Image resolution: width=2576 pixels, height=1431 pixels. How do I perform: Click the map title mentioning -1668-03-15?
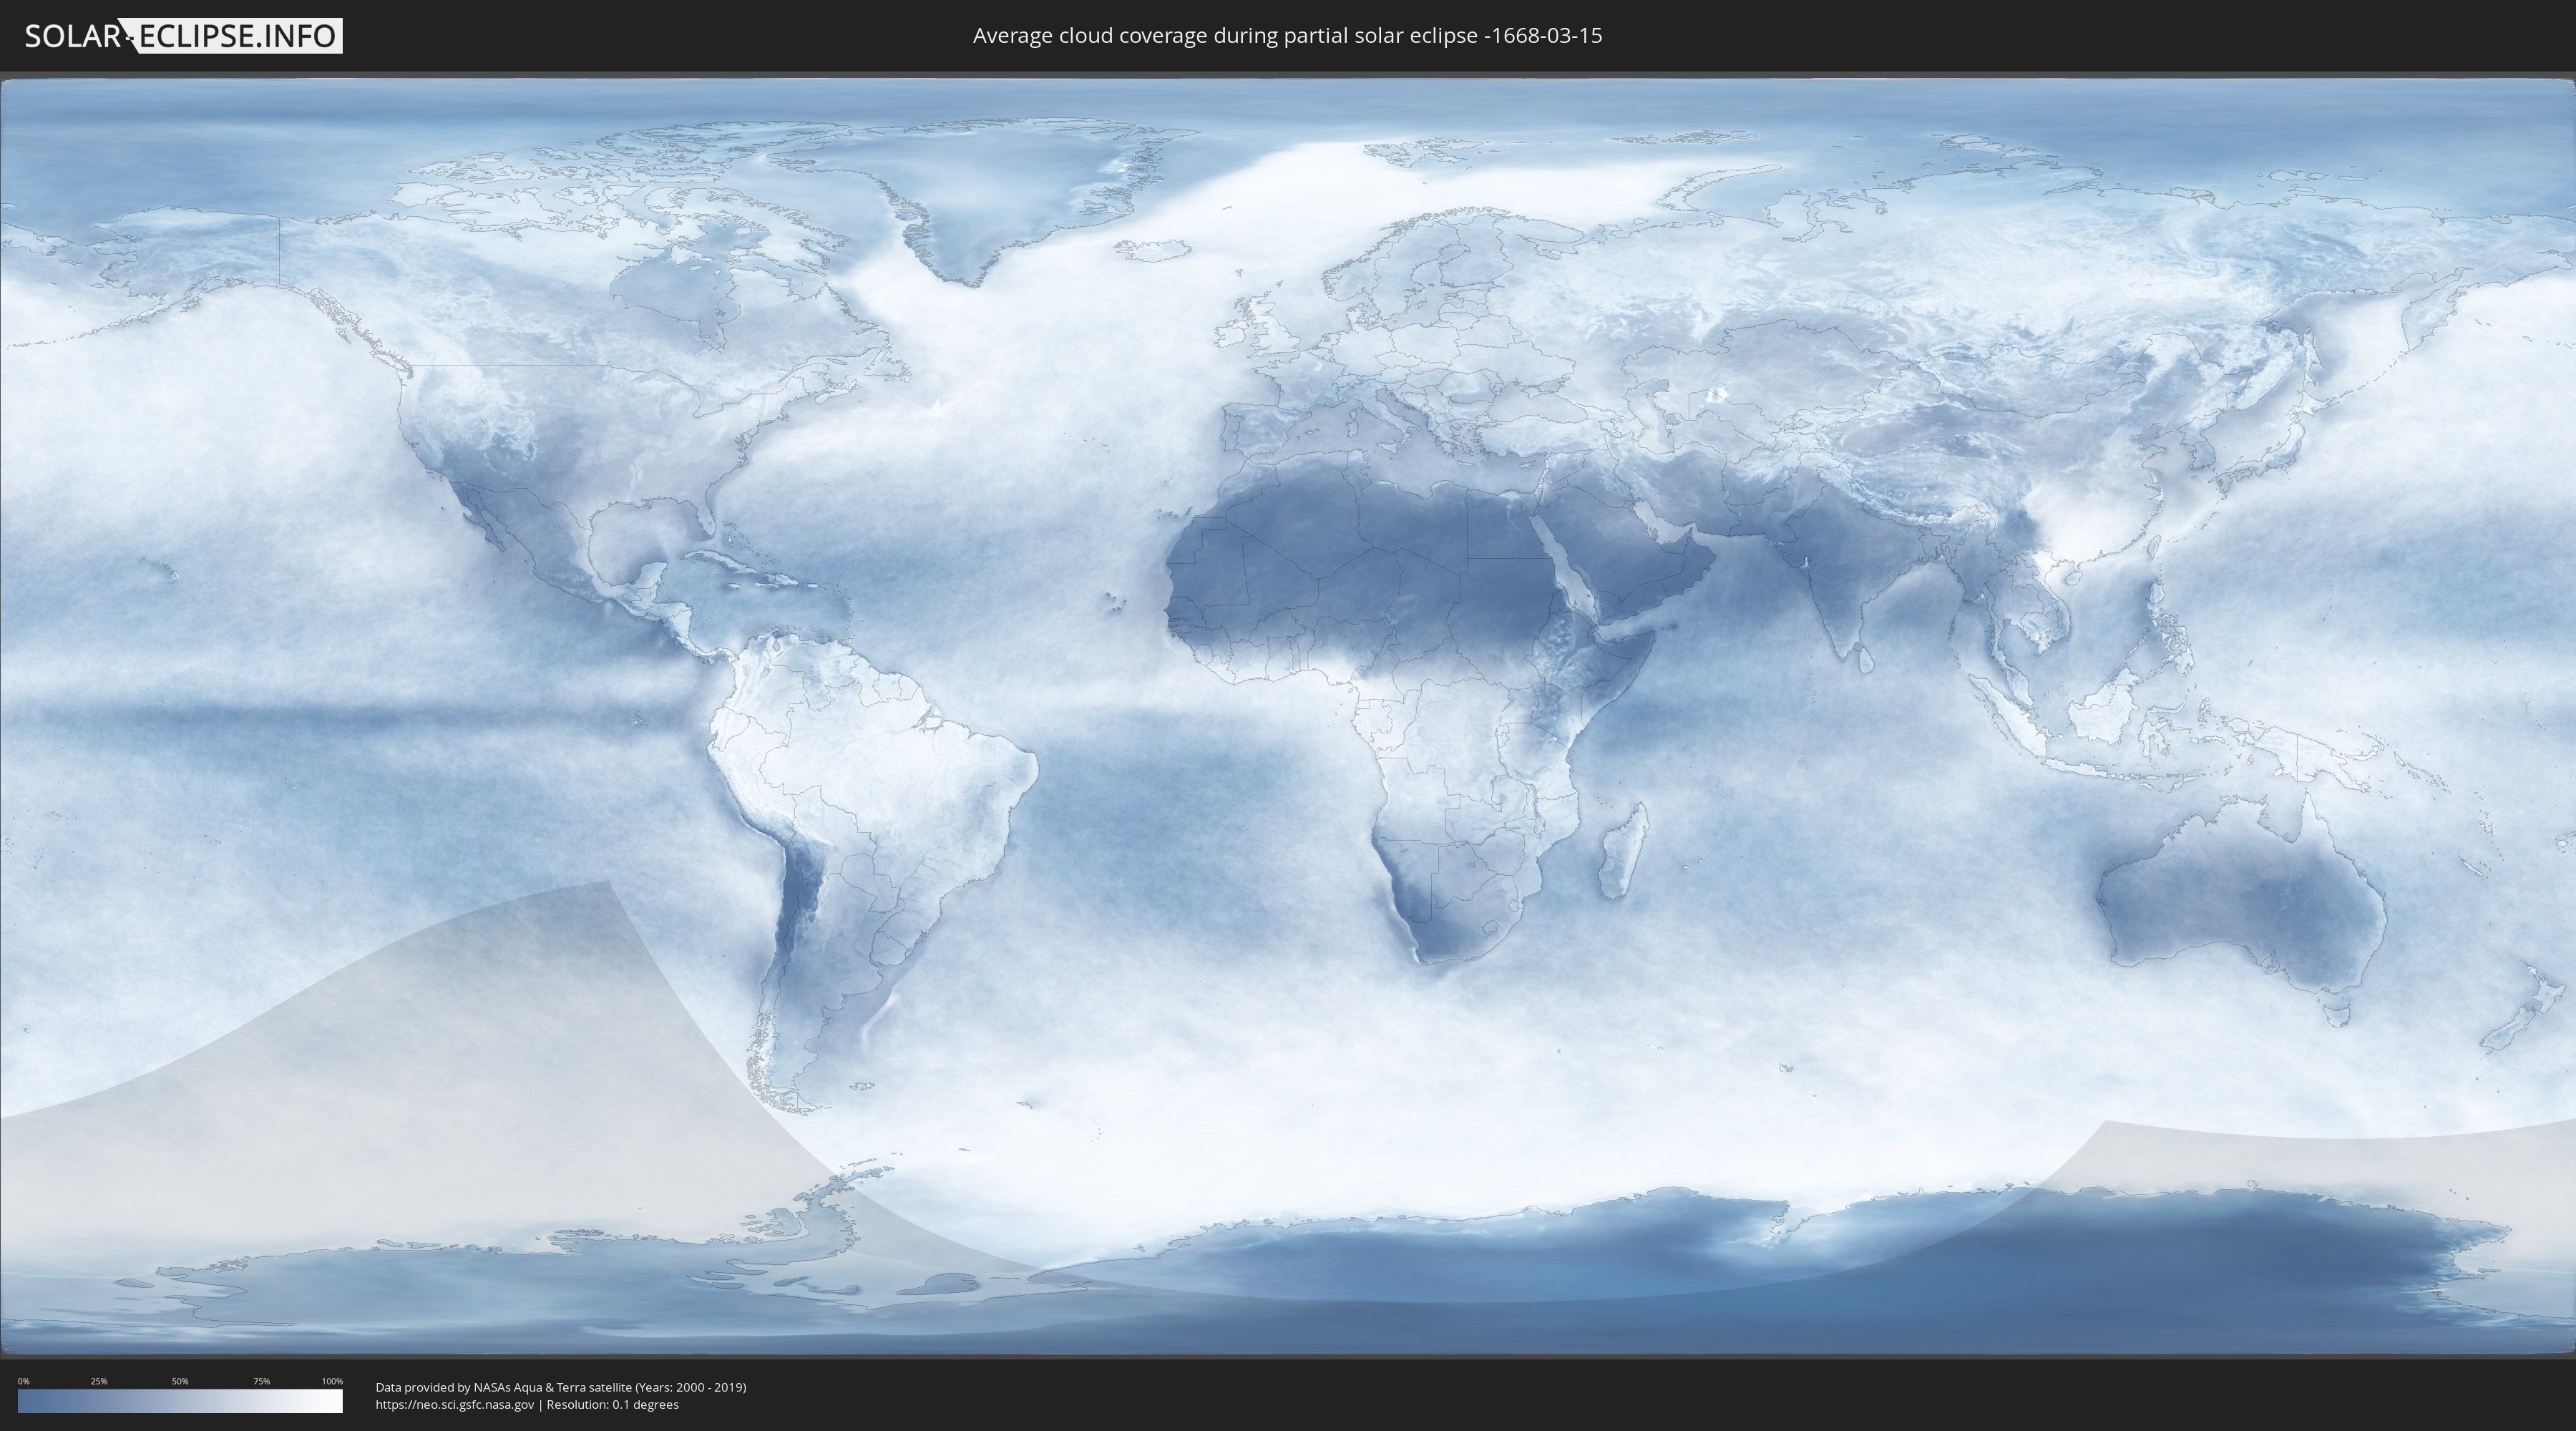point(1287,36)
